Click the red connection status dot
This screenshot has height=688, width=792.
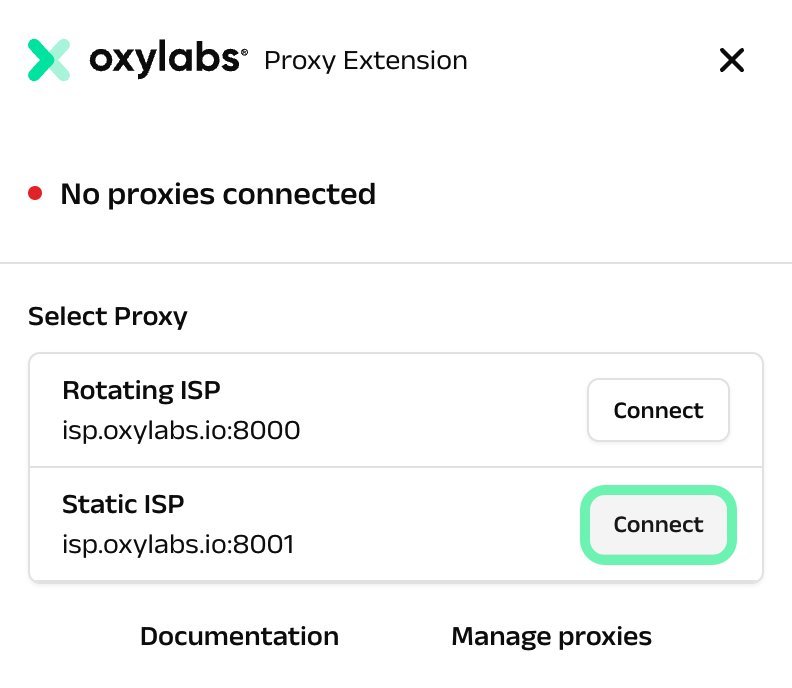(x=35, y=193)
